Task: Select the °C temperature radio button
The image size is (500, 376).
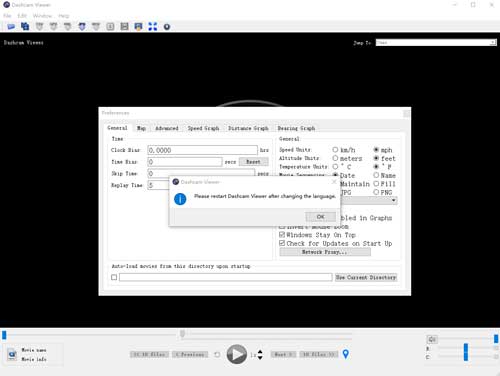Action: pyautogui.click(x=335, y=166)
